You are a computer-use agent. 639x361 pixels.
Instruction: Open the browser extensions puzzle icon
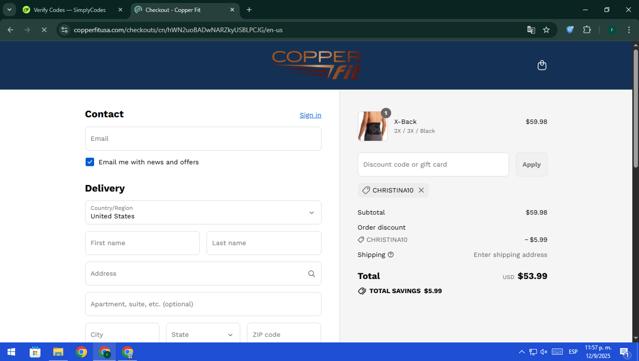587,30
